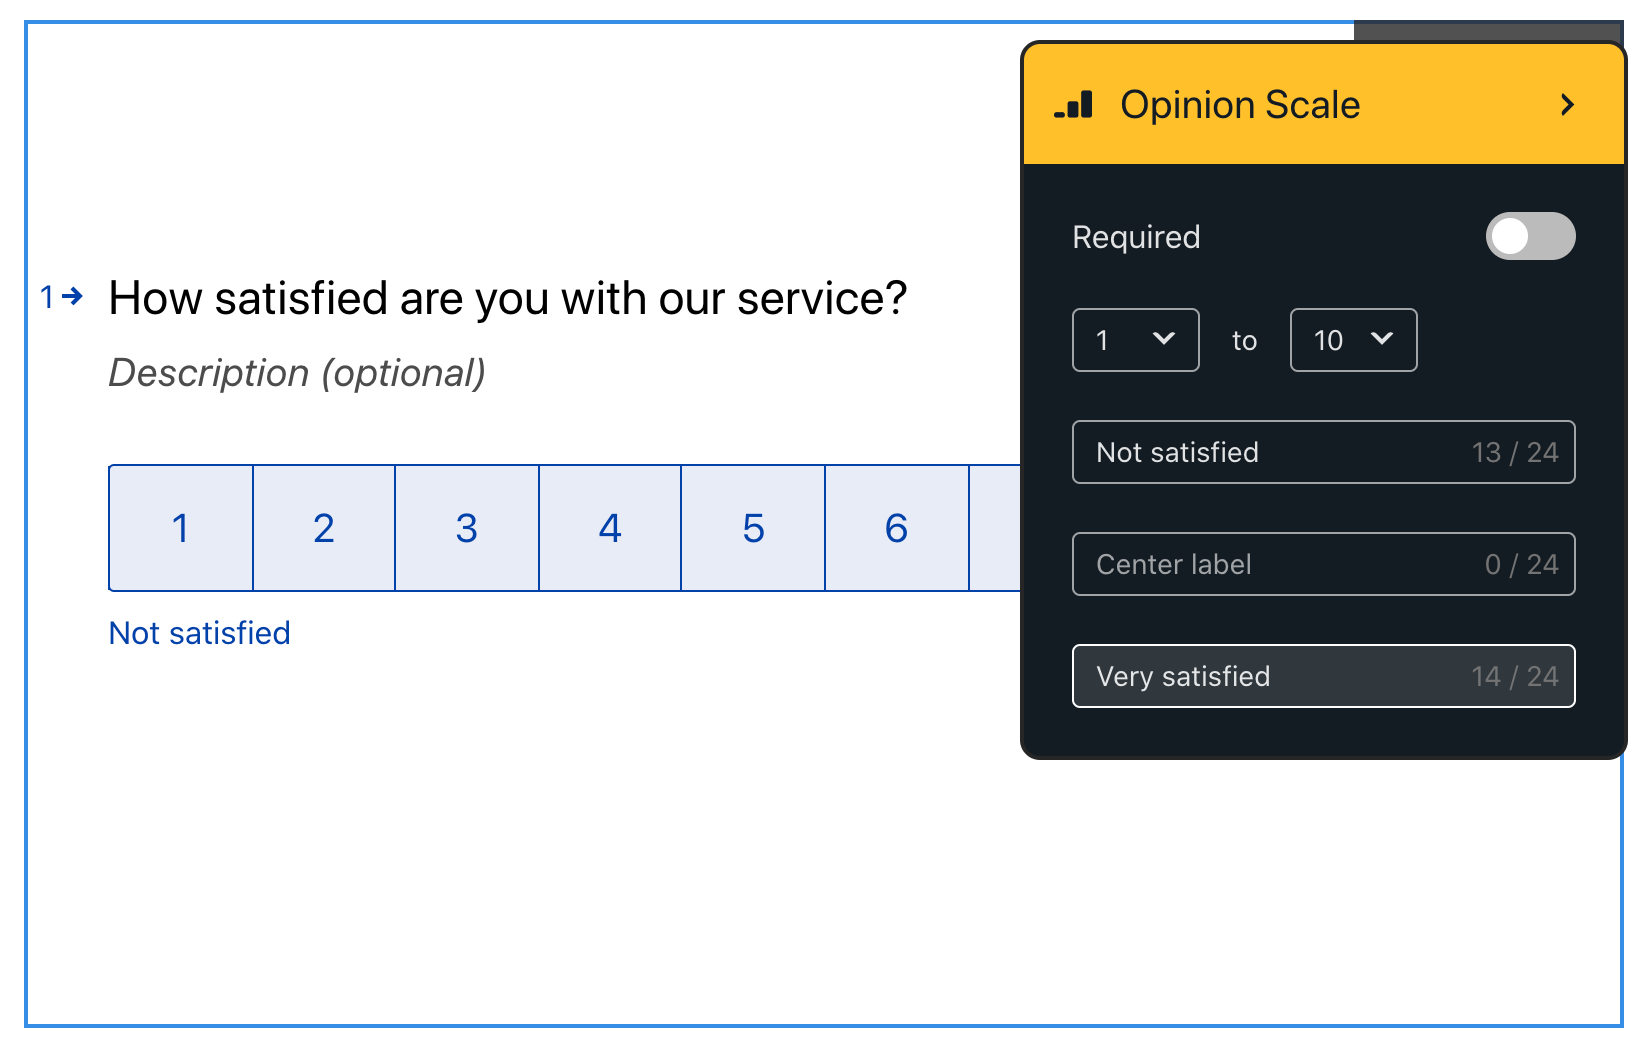Toggle the Required switch
This screenshot has width=1650, height=1058.
pos(1530,236)
